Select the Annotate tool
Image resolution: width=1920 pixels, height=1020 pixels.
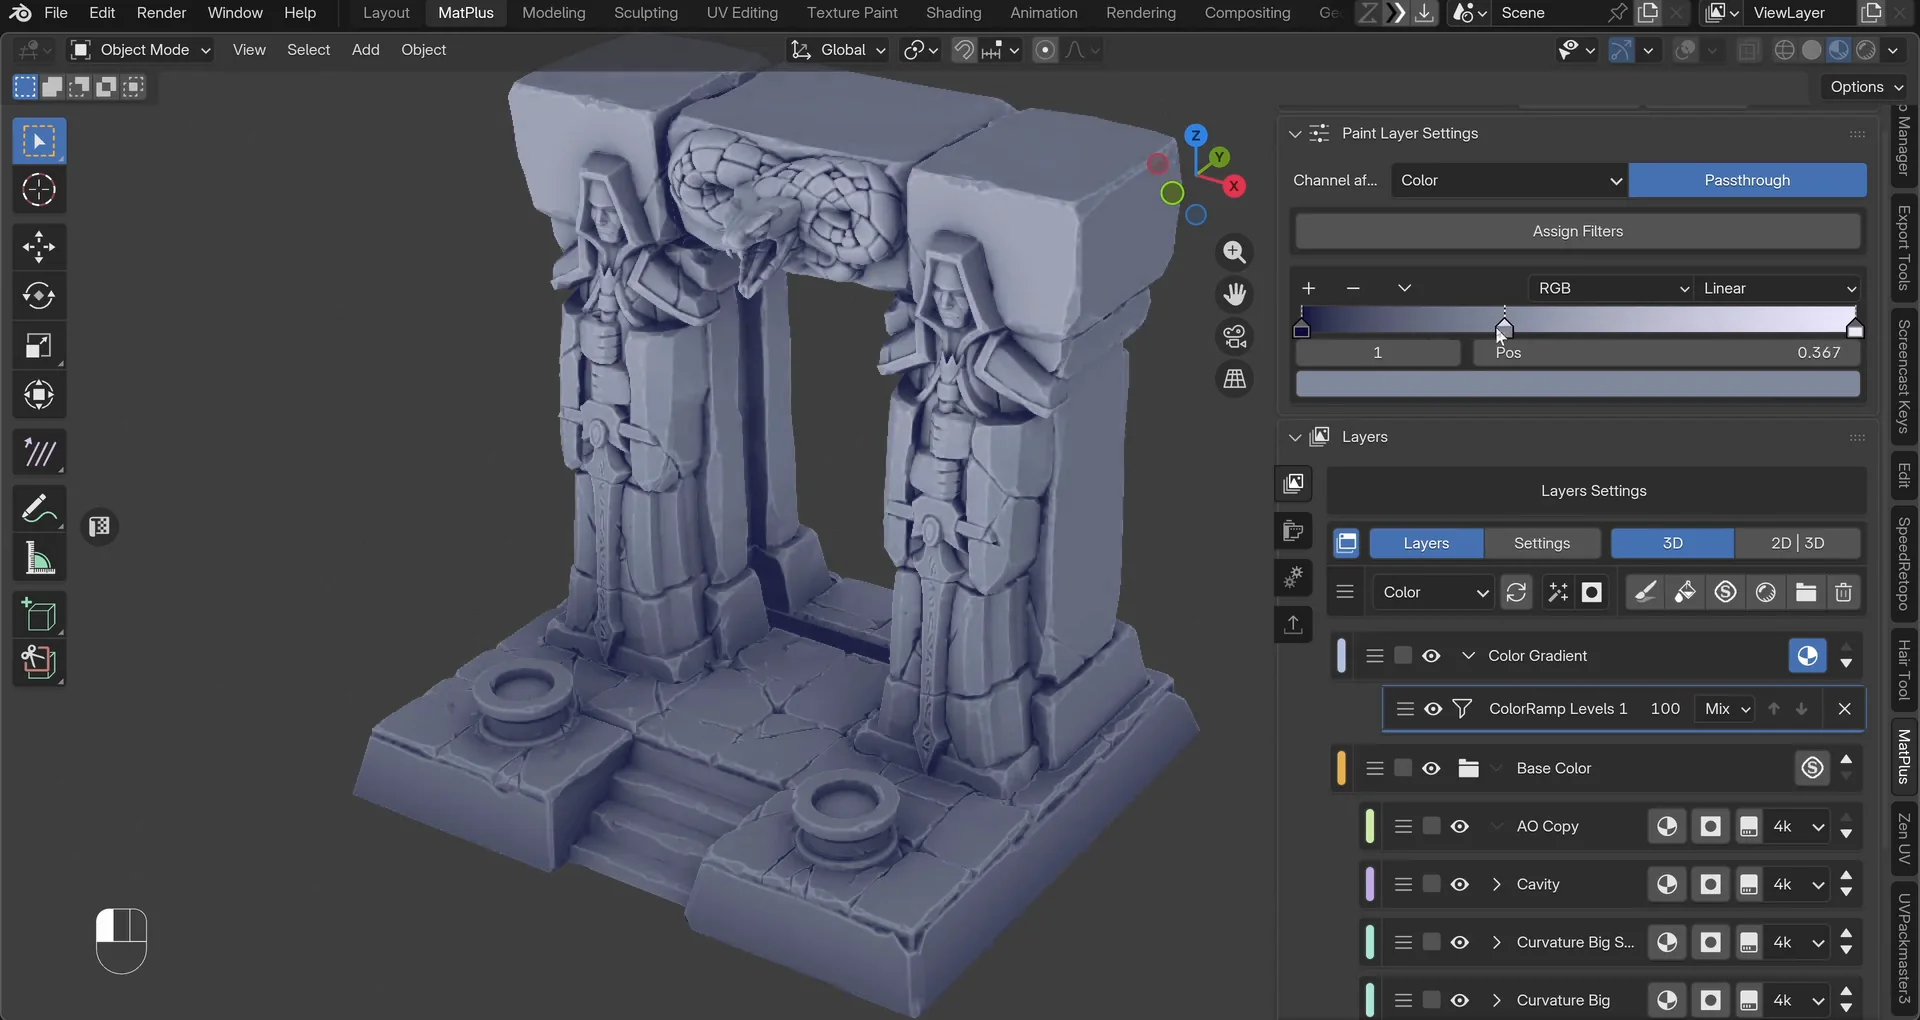pyautogui.click(x=39, y=509)
